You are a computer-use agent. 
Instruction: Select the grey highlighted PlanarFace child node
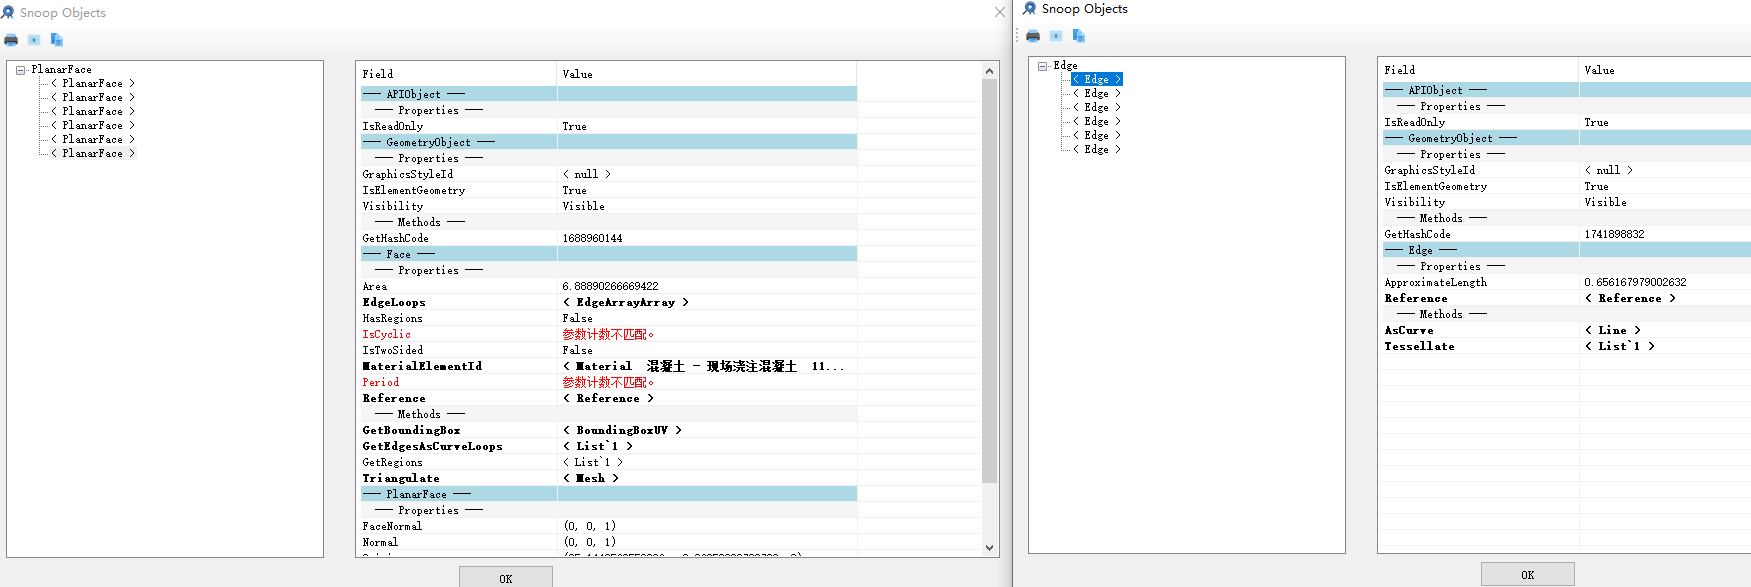93,154
